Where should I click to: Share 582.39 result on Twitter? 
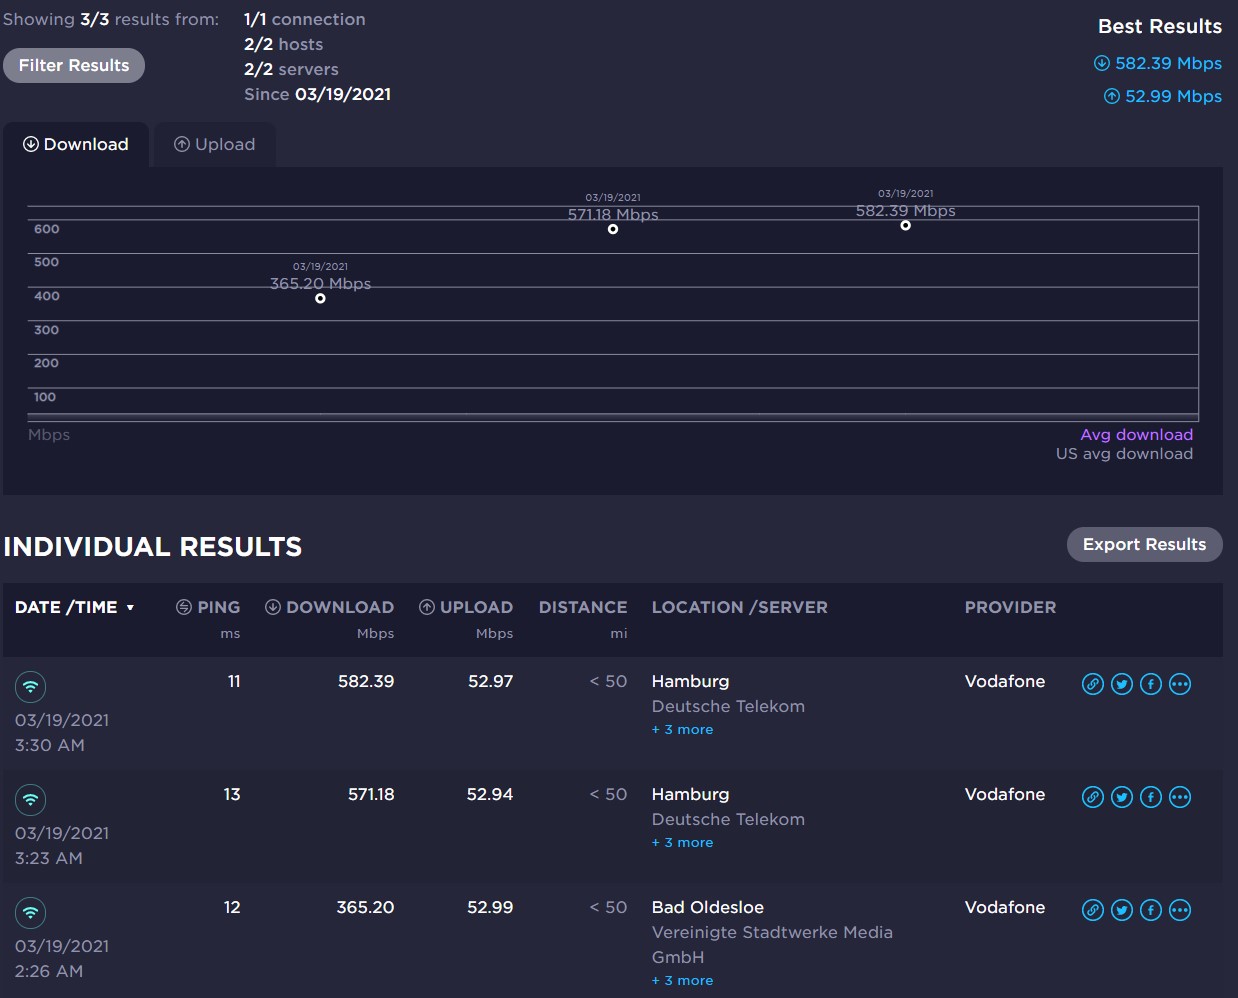[x=1122, y=684]
